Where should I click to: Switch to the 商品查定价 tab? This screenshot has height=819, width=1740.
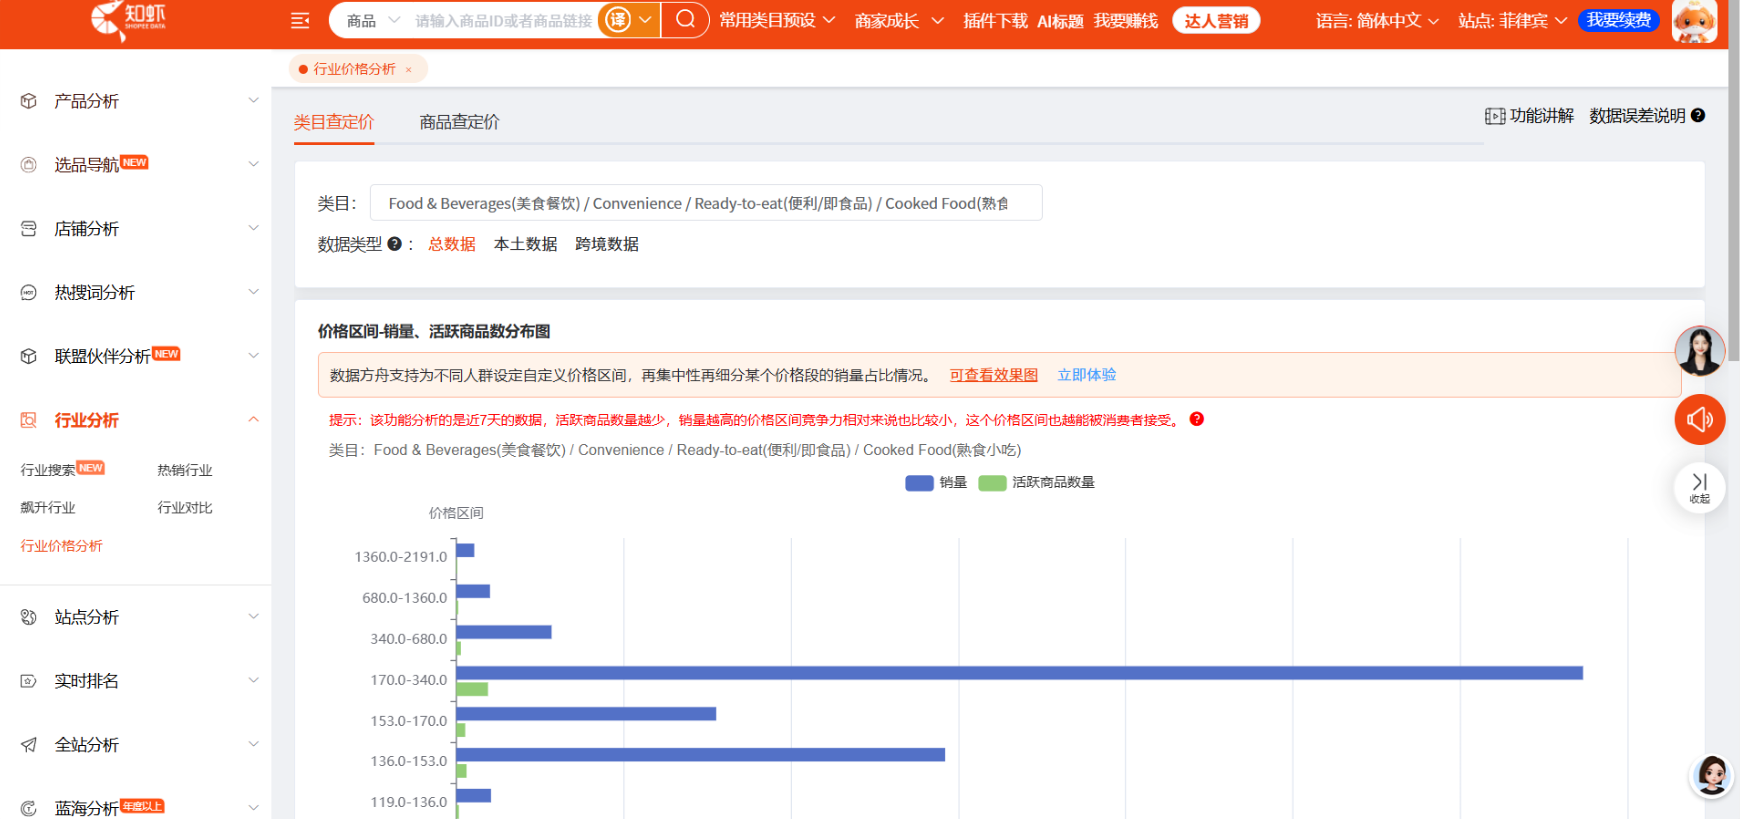click(459, 122)
